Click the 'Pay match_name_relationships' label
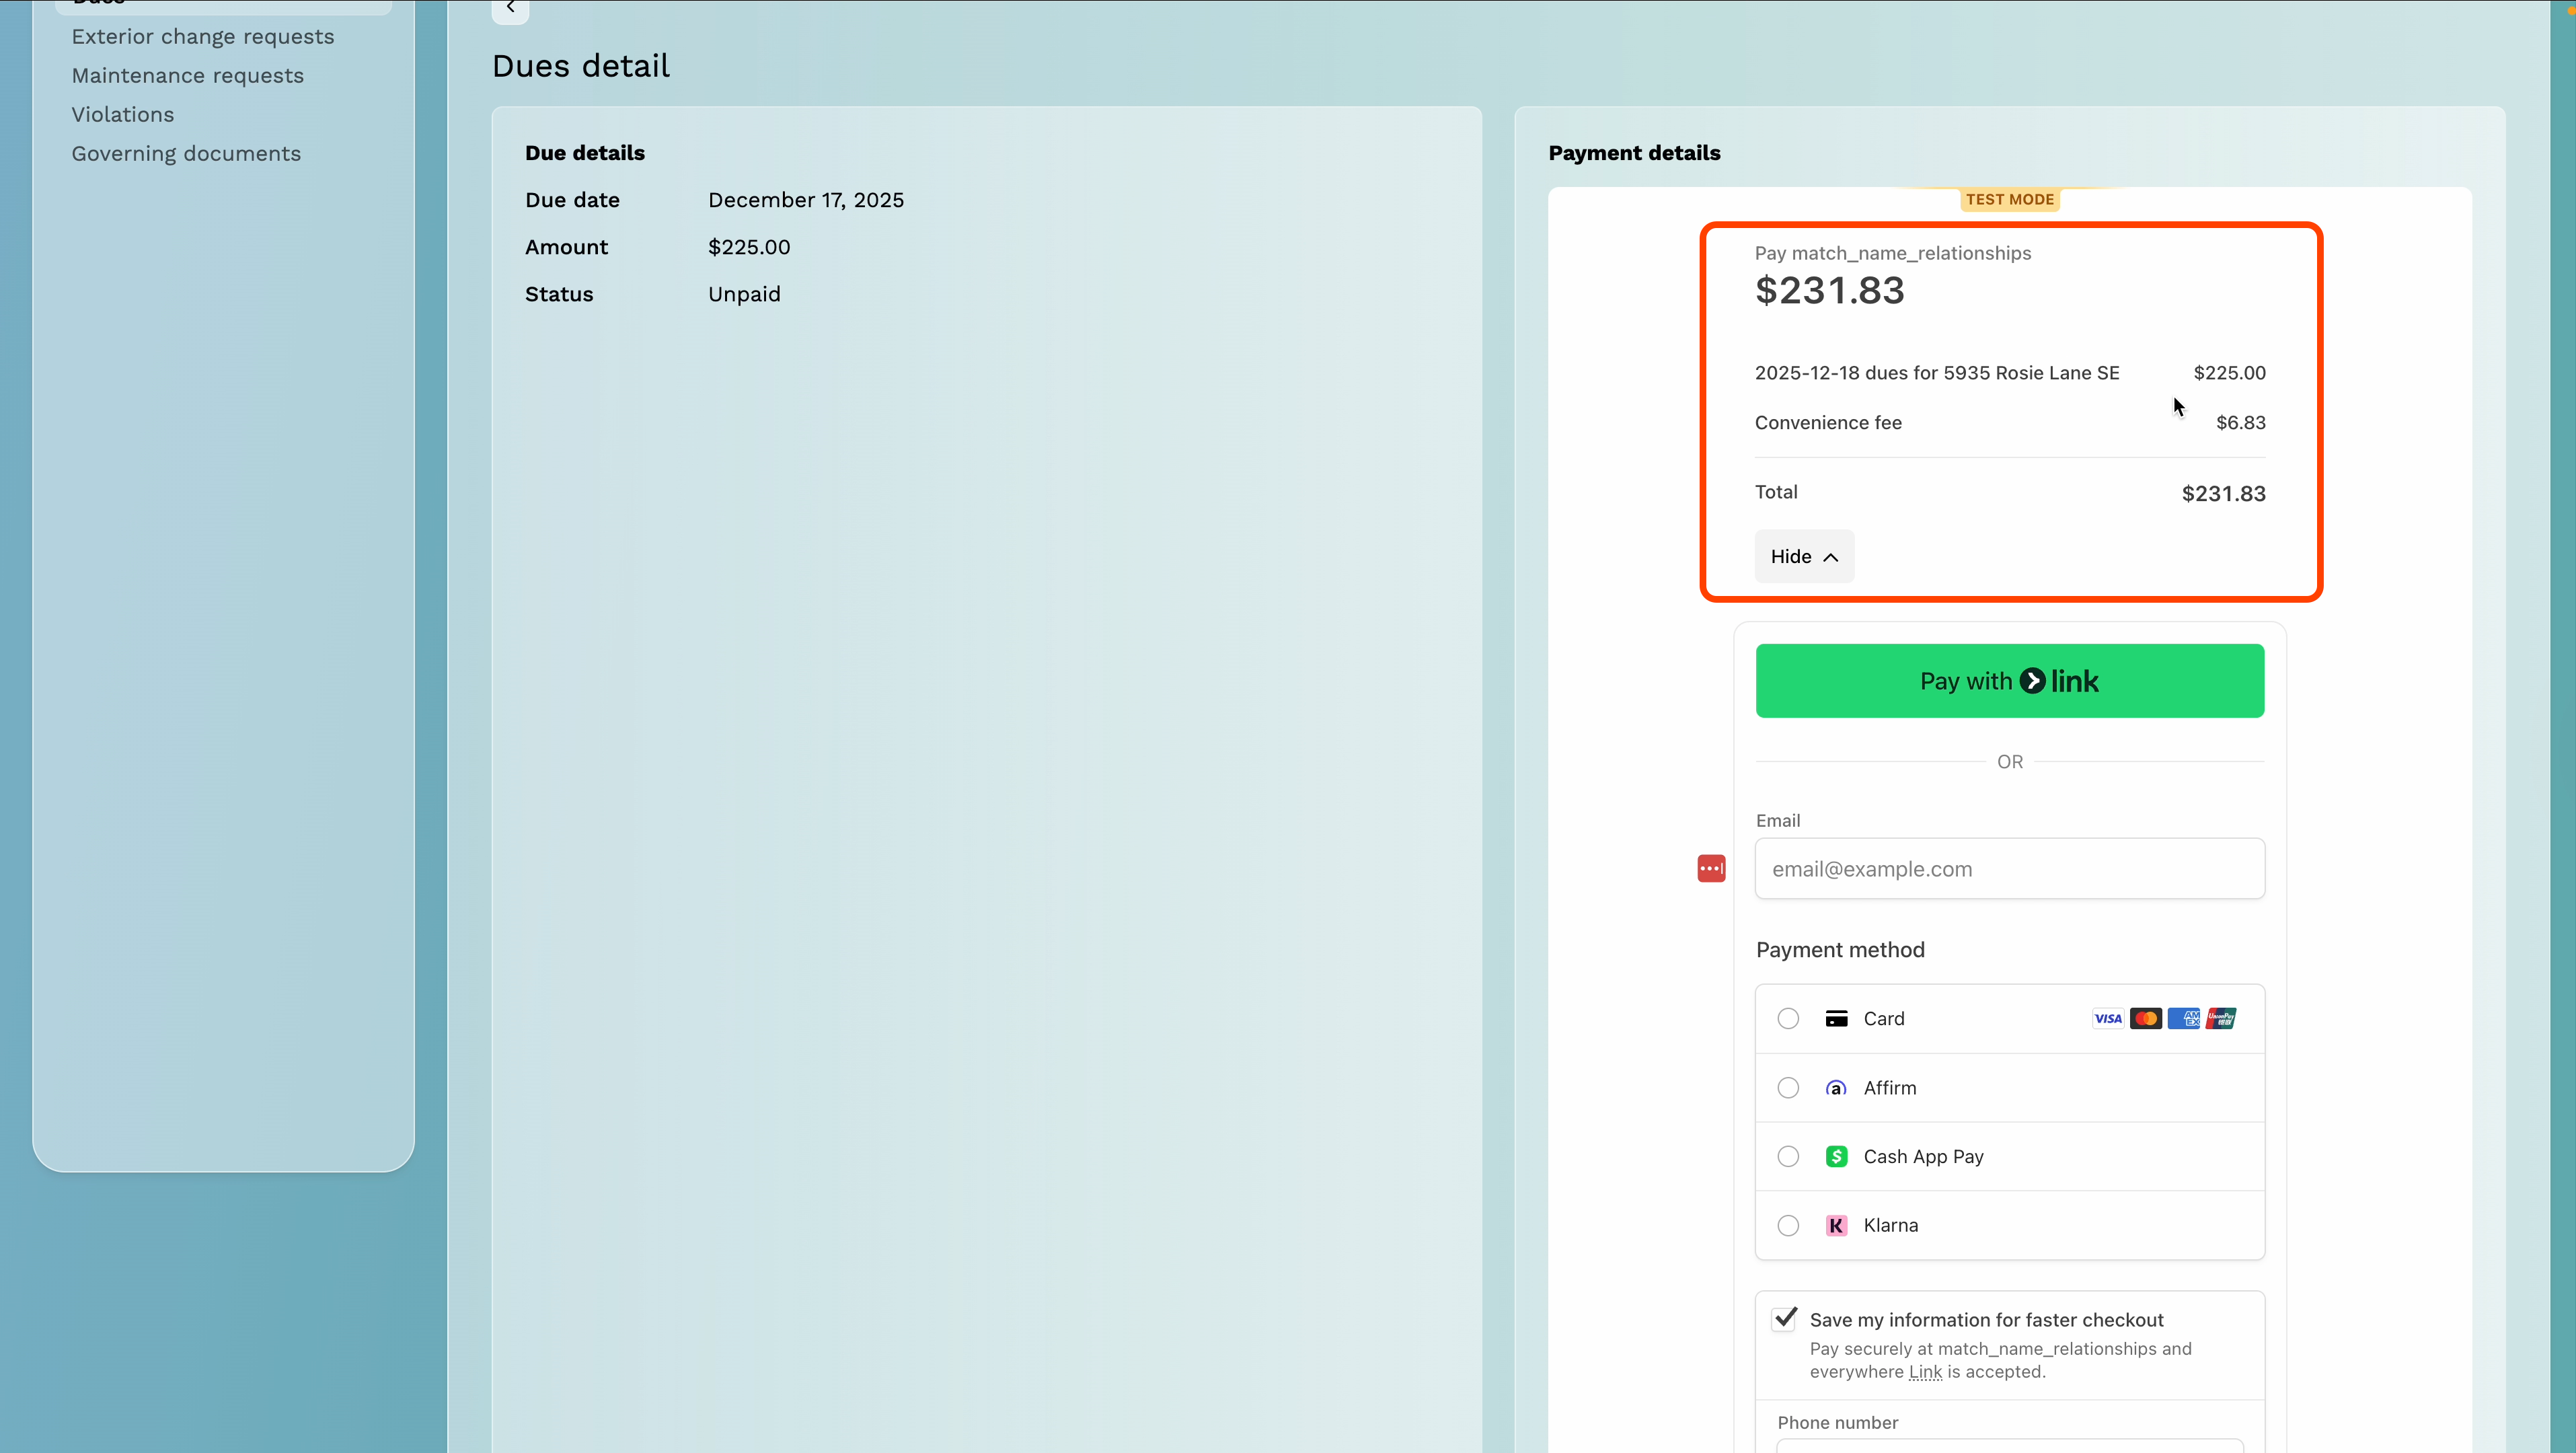This screenshot has width=2576, height=1453. [1893, 253]
